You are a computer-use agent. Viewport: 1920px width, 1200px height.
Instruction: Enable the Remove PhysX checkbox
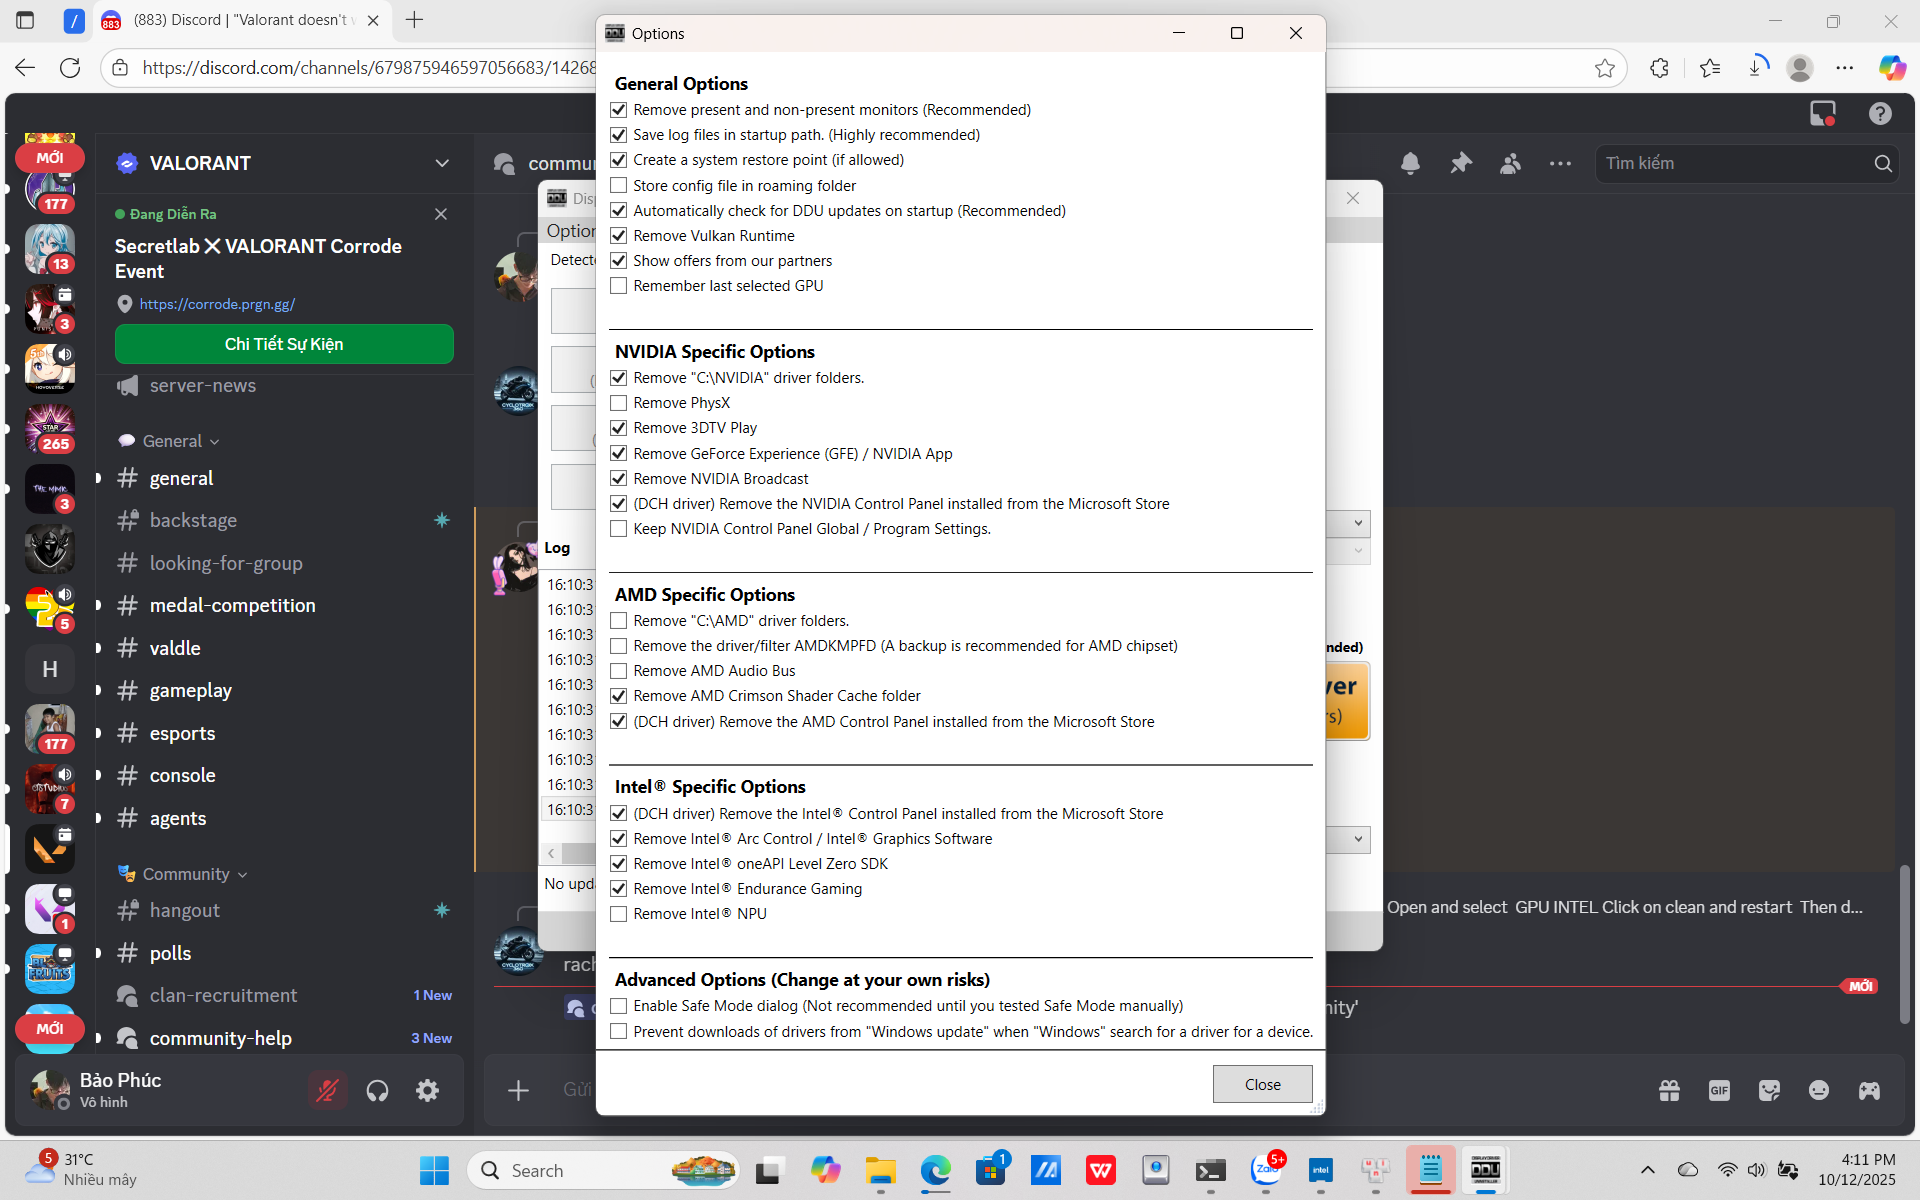[x=619, y=403]
